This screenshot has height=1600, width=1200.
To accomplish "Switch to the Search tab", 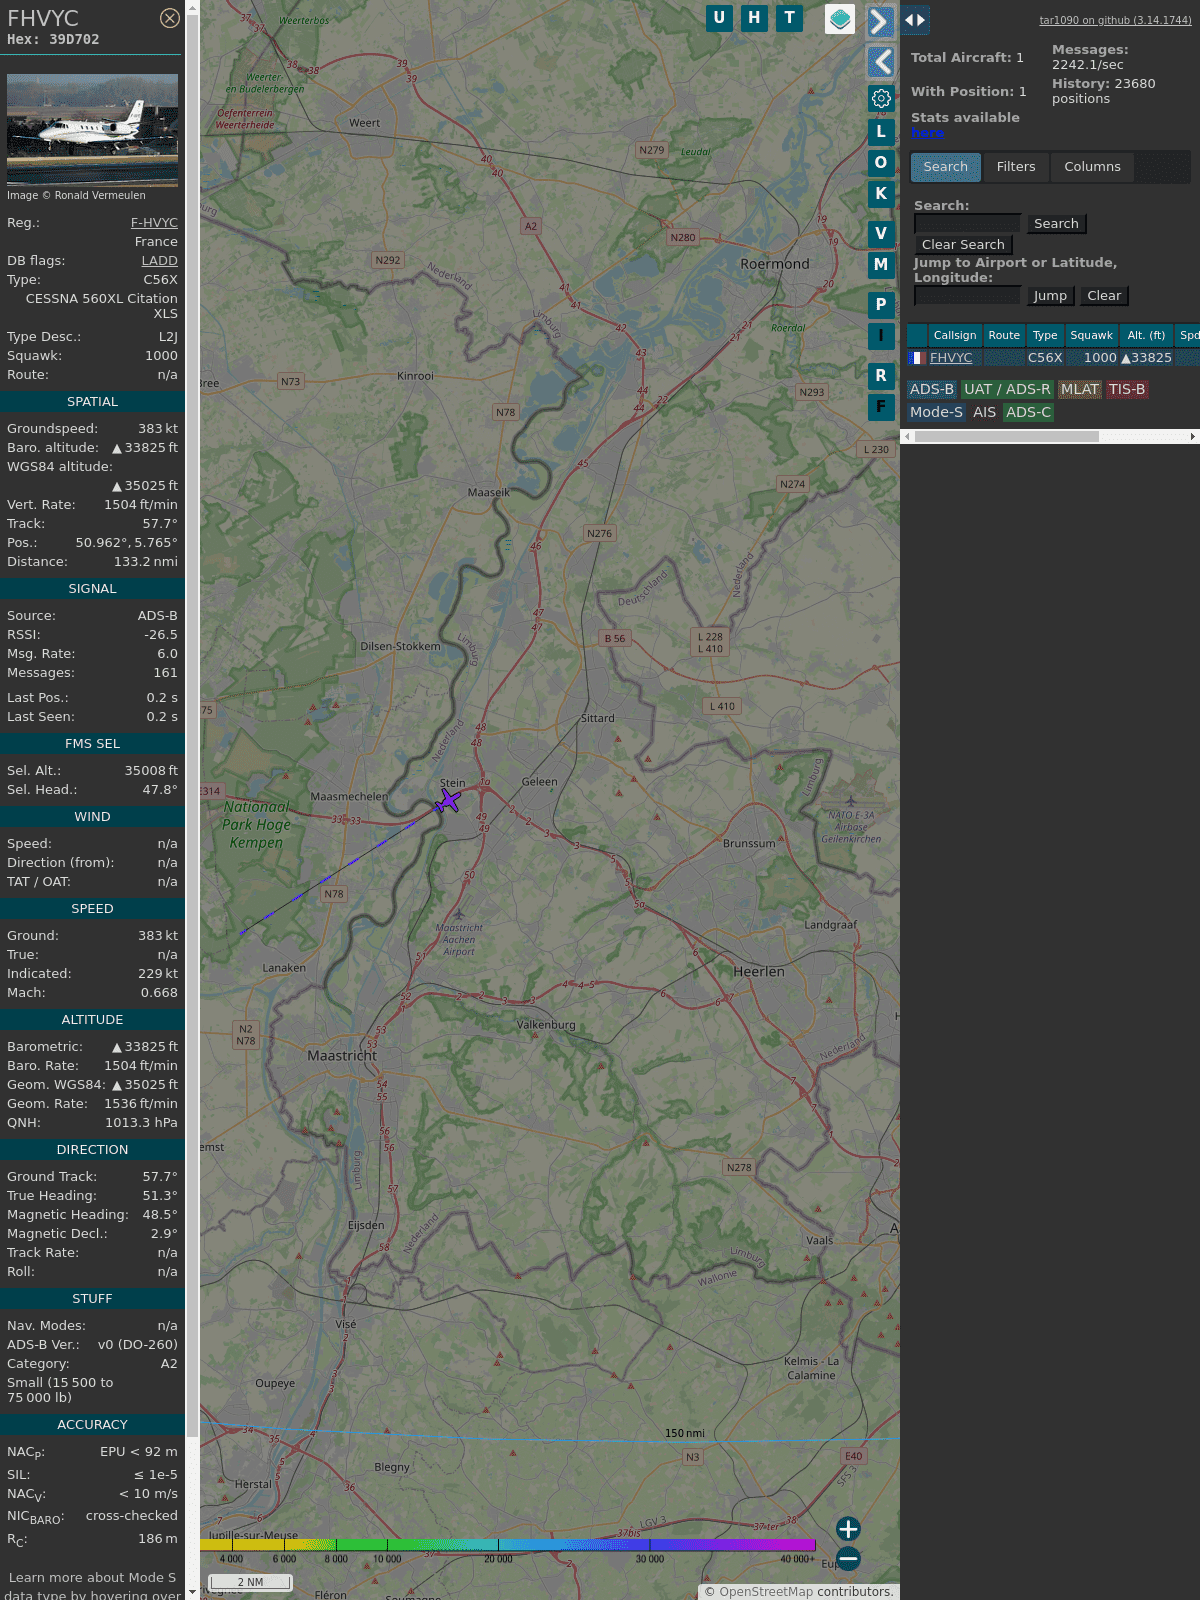I will 946,167.
